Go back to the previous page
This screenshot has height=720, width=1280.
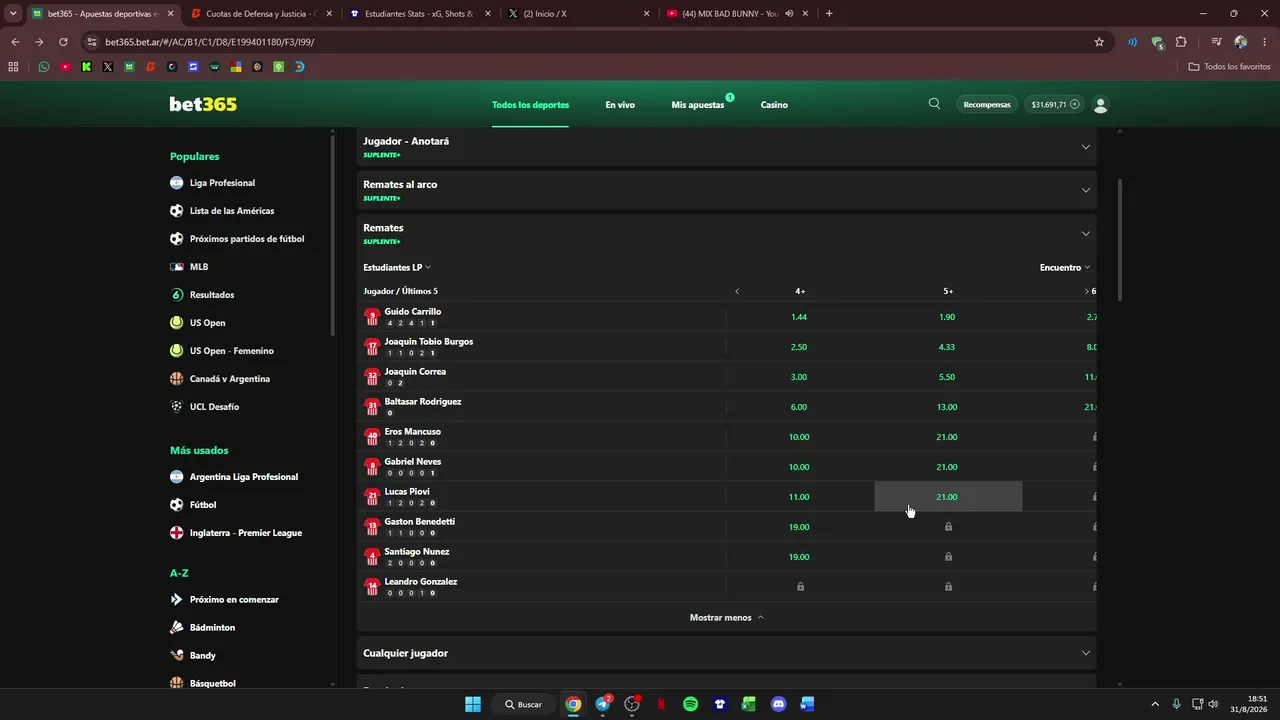[15, 42]
